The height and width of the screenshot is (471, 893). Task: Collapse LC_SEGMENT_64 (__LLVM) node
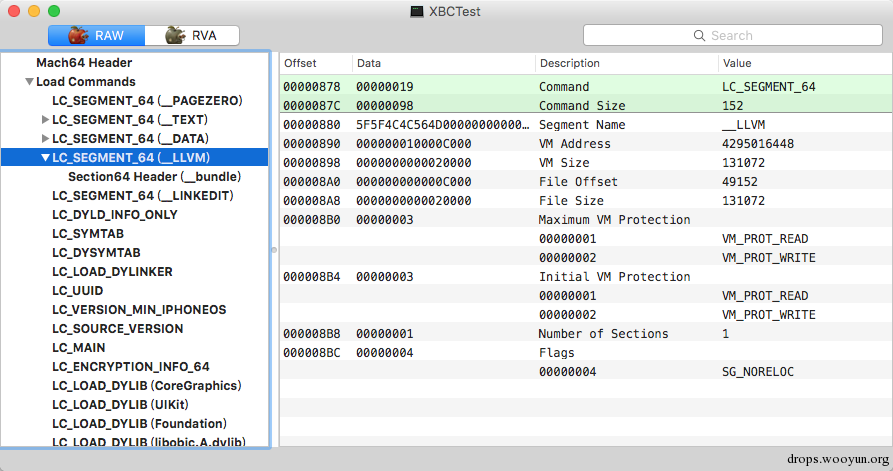pyautogui.click(x=46, y=158)
